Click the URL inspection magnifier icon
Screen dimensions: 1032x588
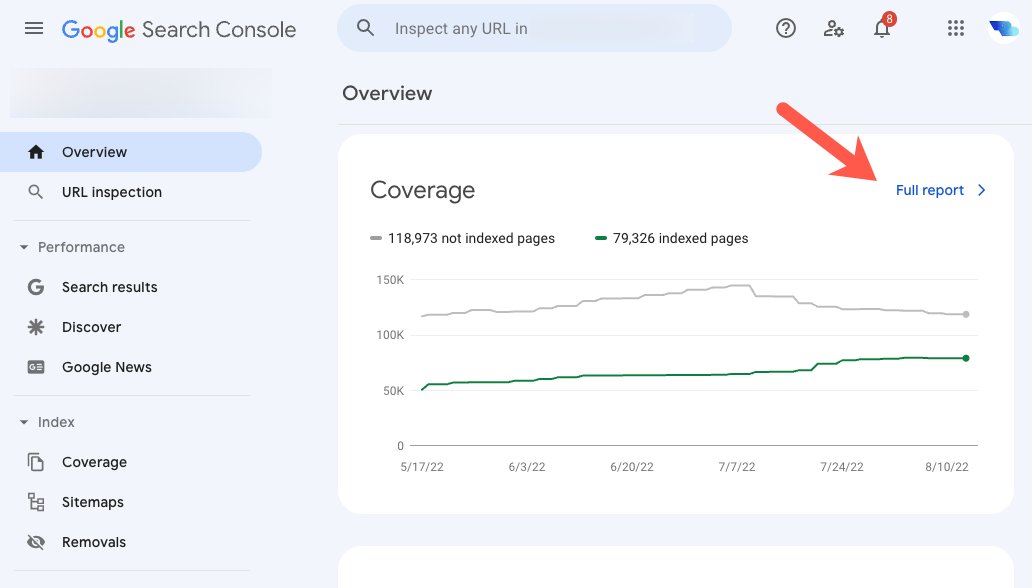pyautogui.click(x=36, y=192)
